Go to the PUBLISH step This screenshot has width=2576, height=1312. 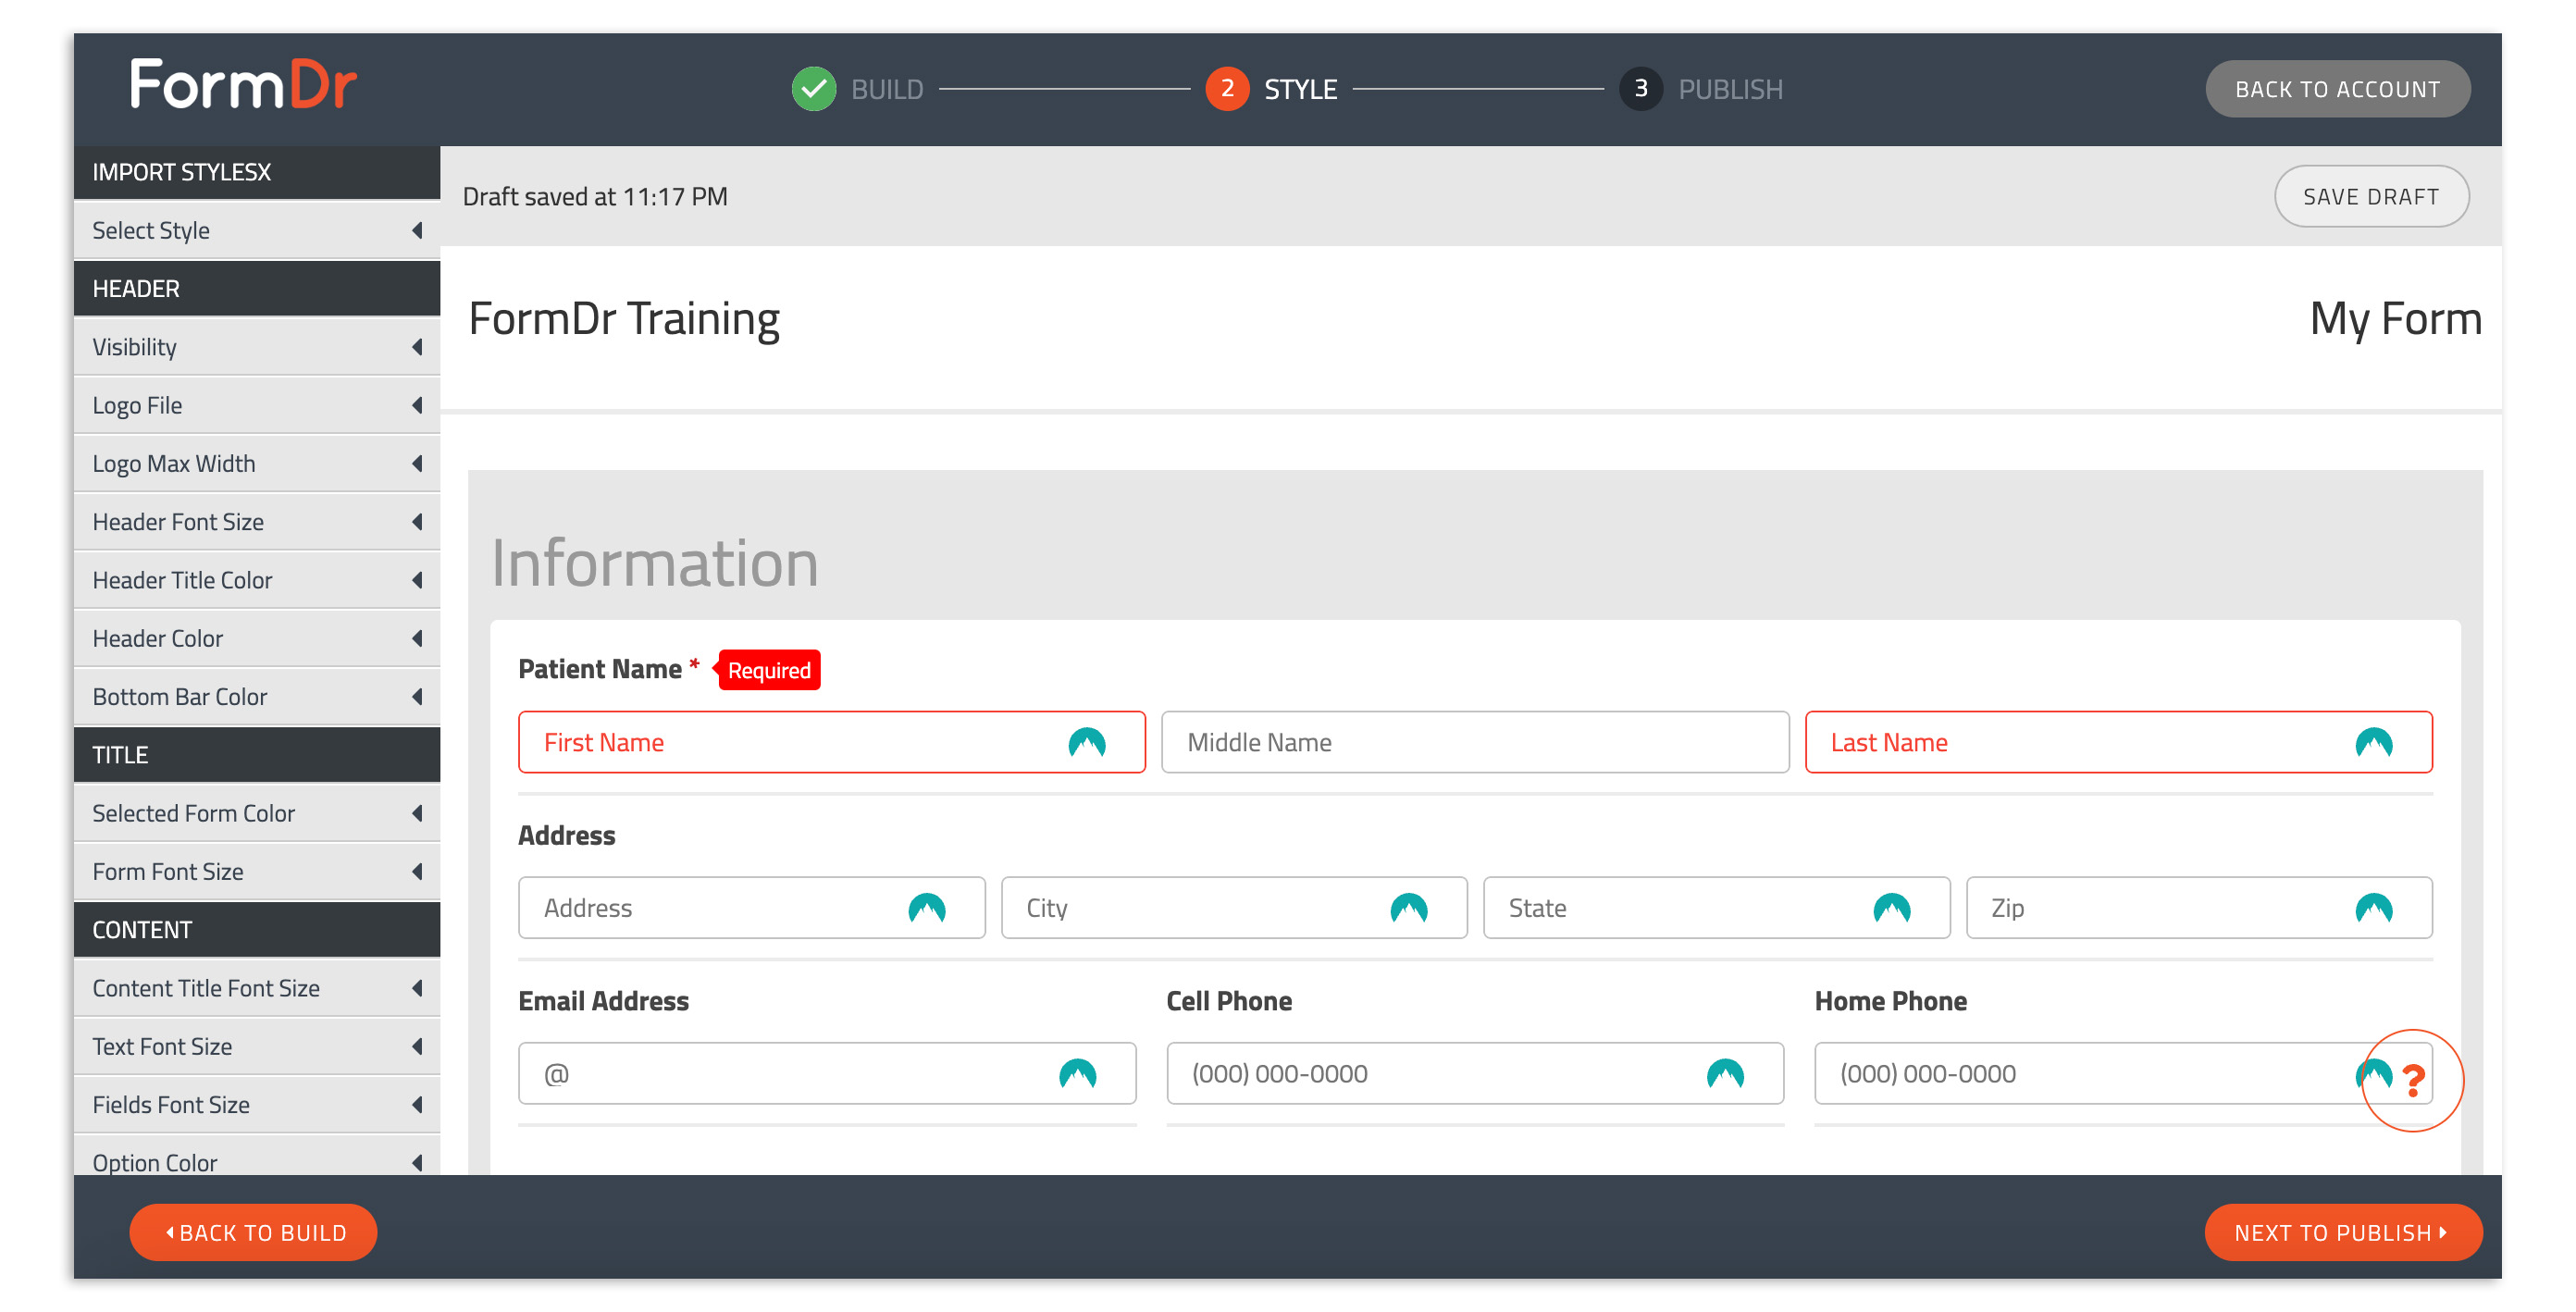pyautogui.click(x=1730, y=89)
